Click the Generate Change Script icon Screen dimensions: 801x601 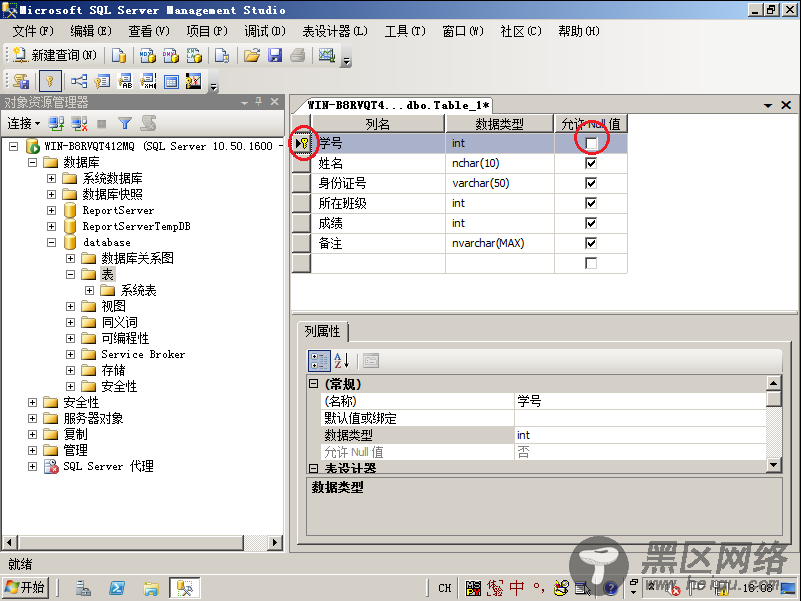coord(21,81)
